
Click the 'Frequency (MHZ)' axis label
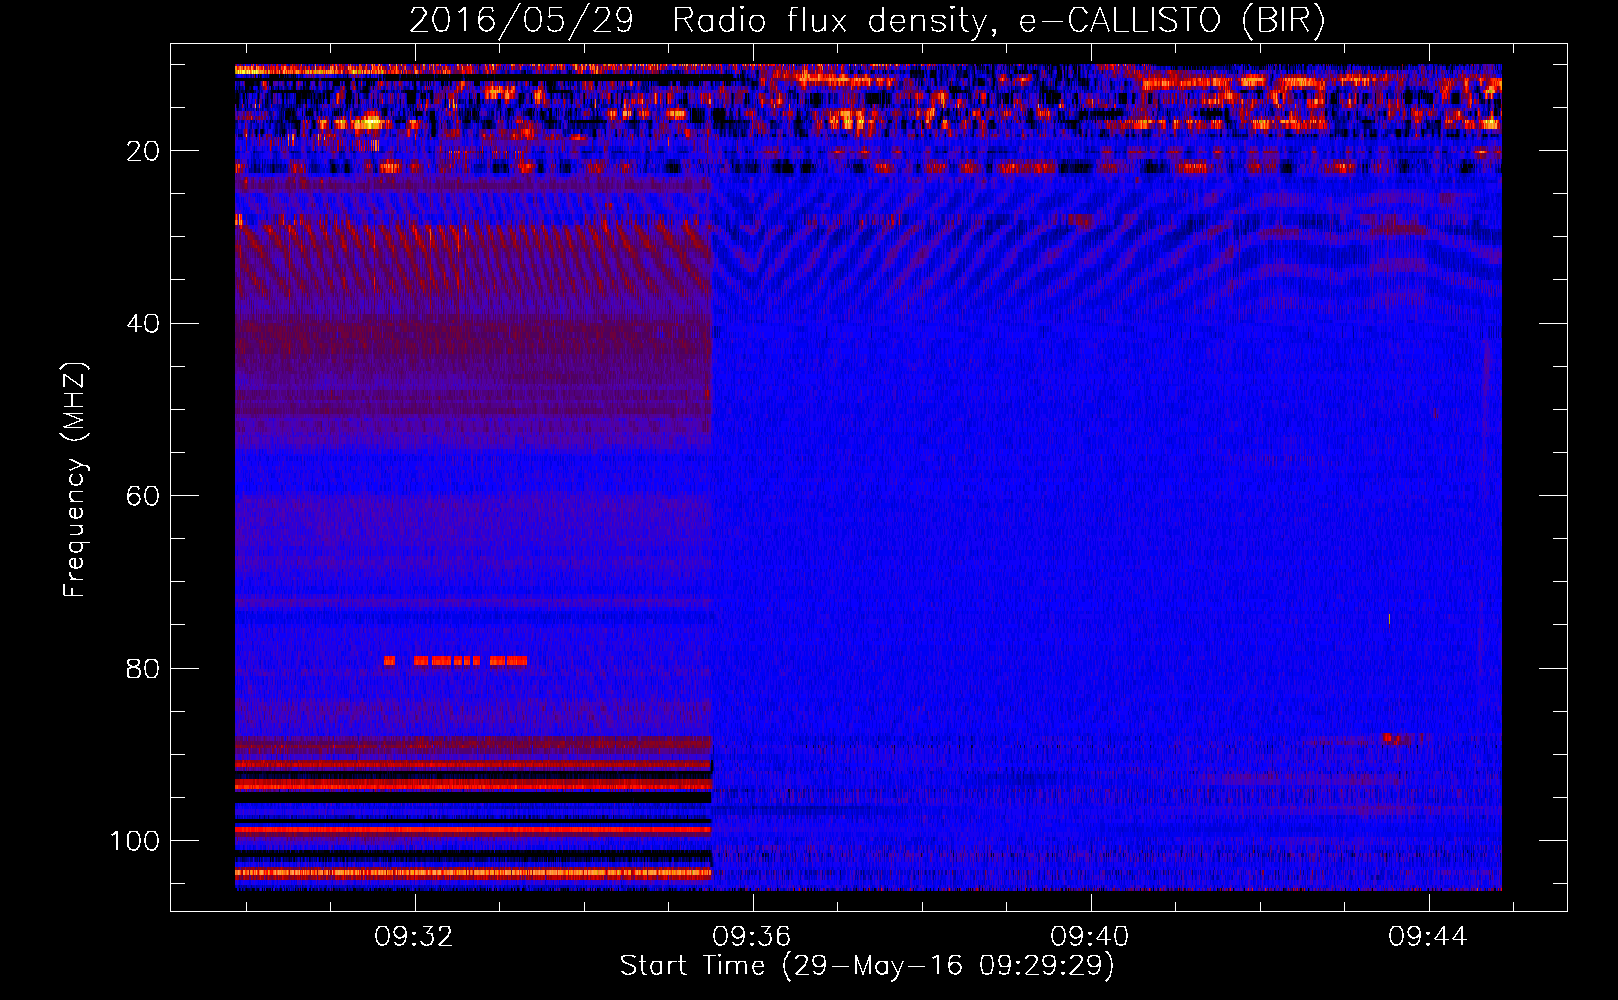75,479
